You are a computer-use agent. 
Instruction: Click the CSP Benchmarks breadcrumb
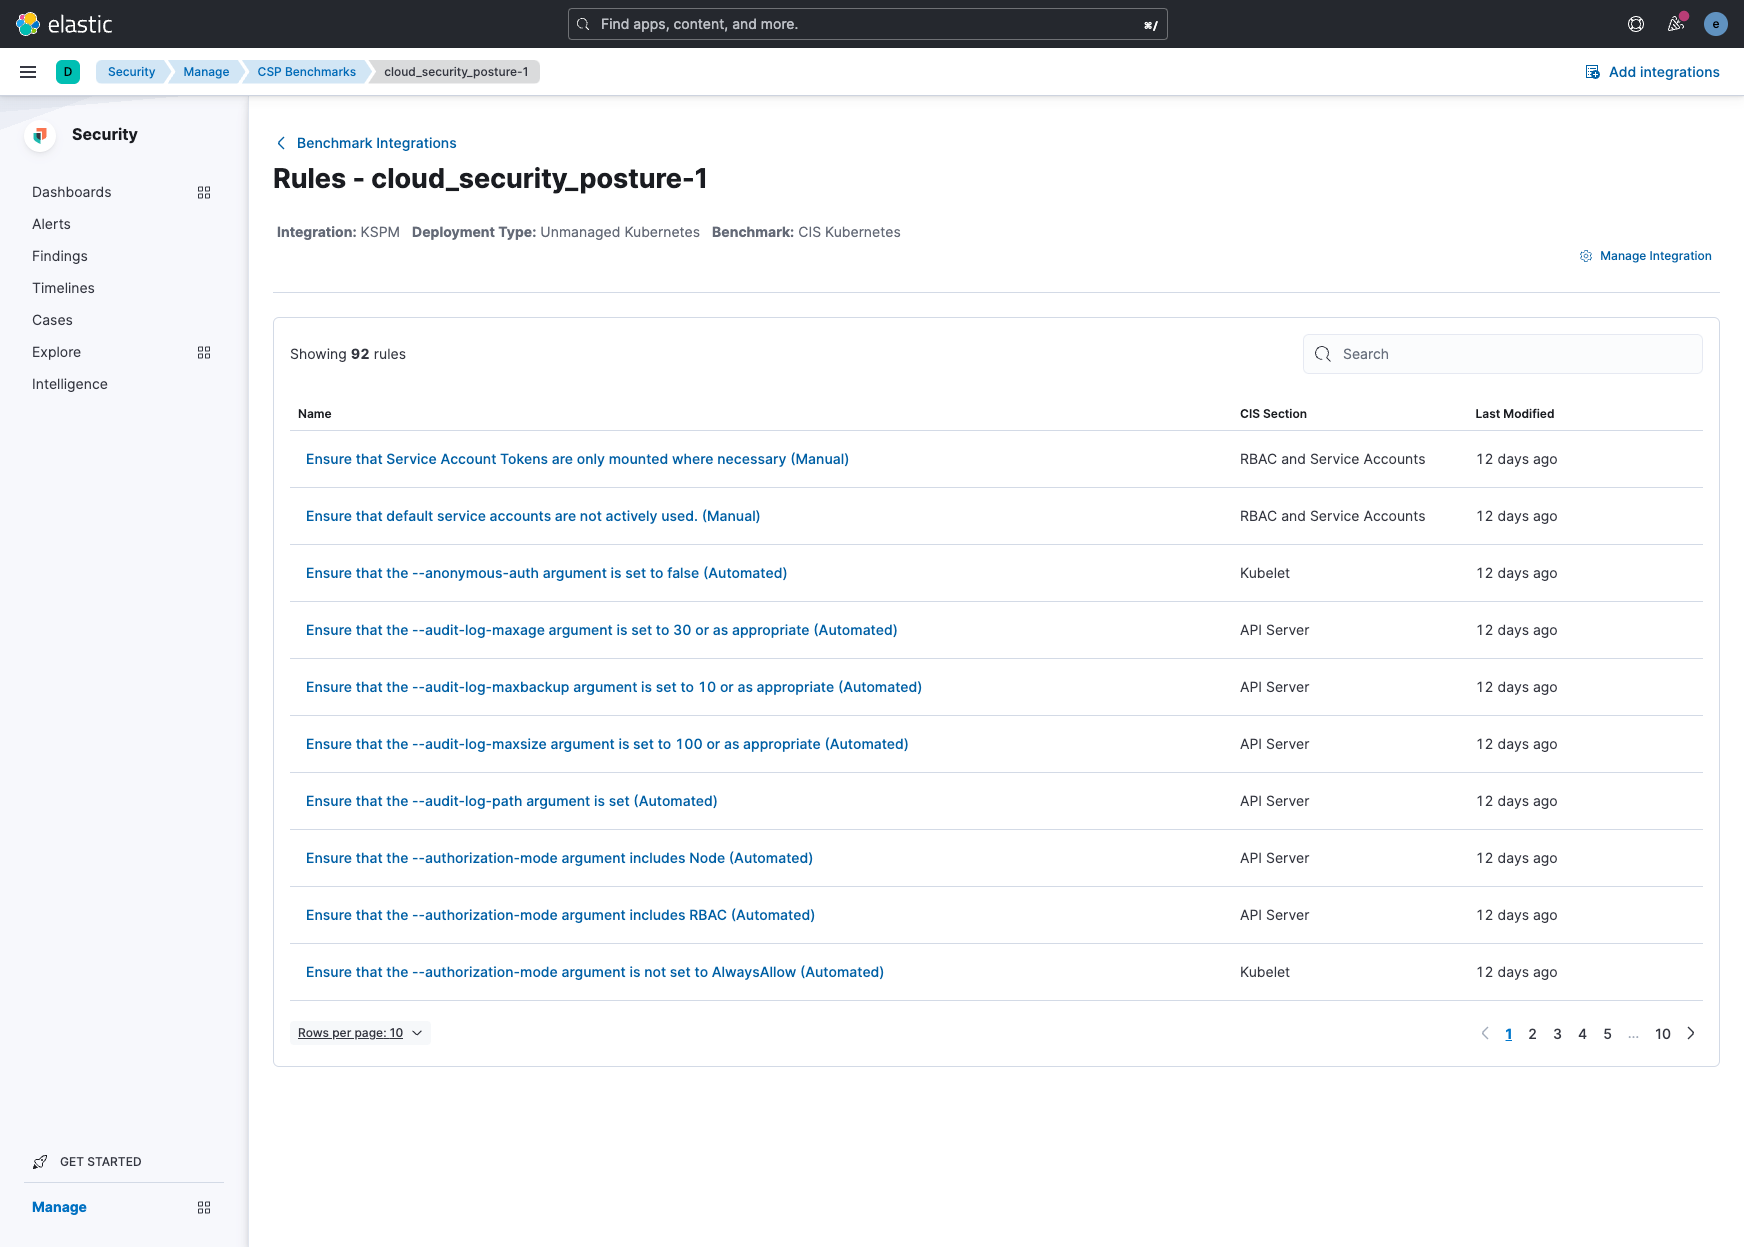306,72
